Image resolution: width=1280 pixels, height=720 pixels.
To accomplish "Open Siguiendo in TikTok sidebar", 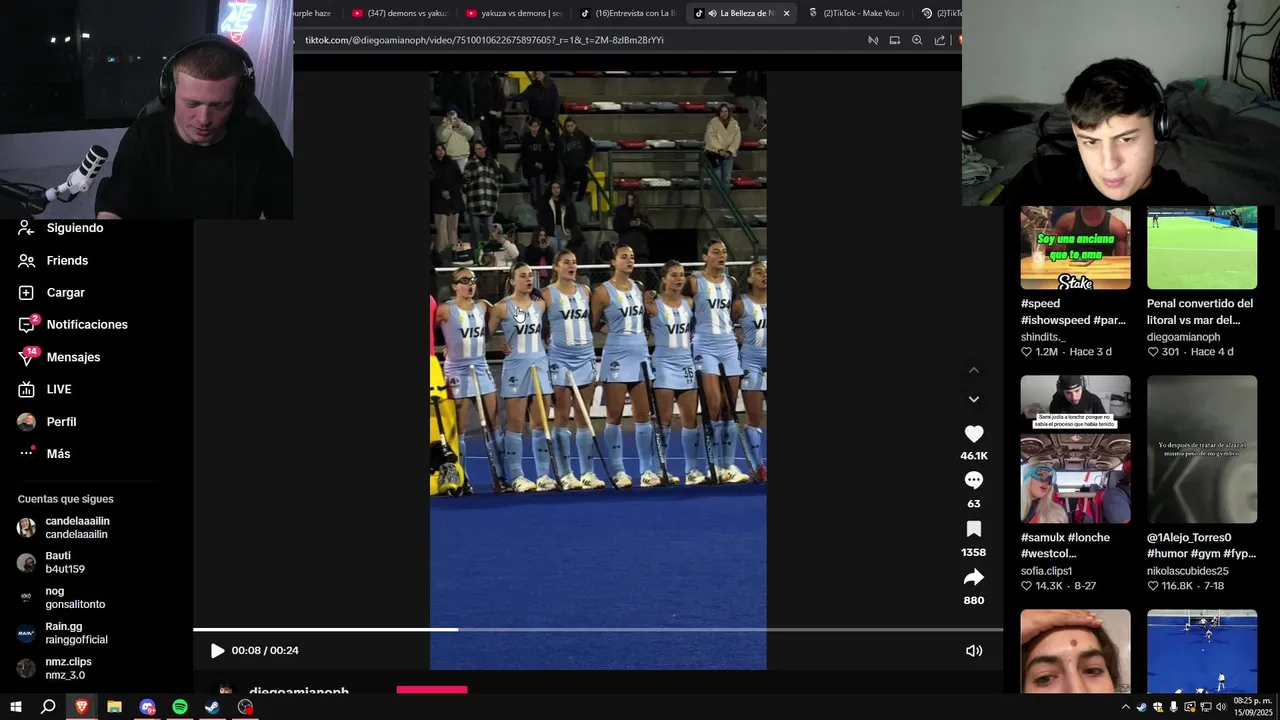I will pyautogui.click(x=74, y=228).
